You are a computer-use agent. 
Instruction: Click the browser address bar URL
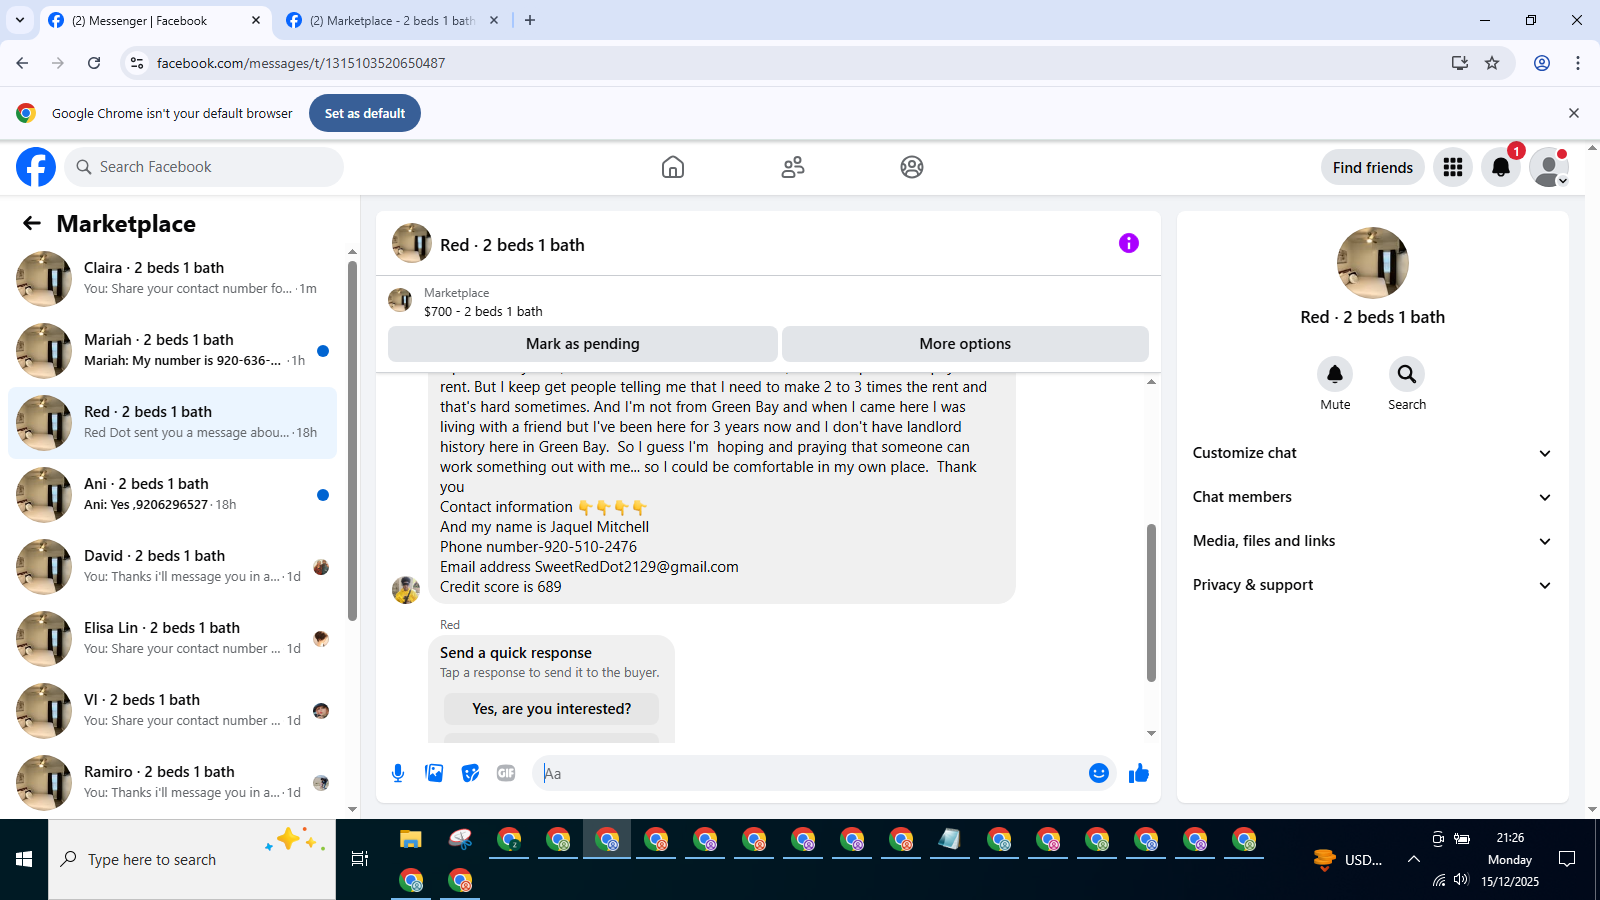[301, 63]
